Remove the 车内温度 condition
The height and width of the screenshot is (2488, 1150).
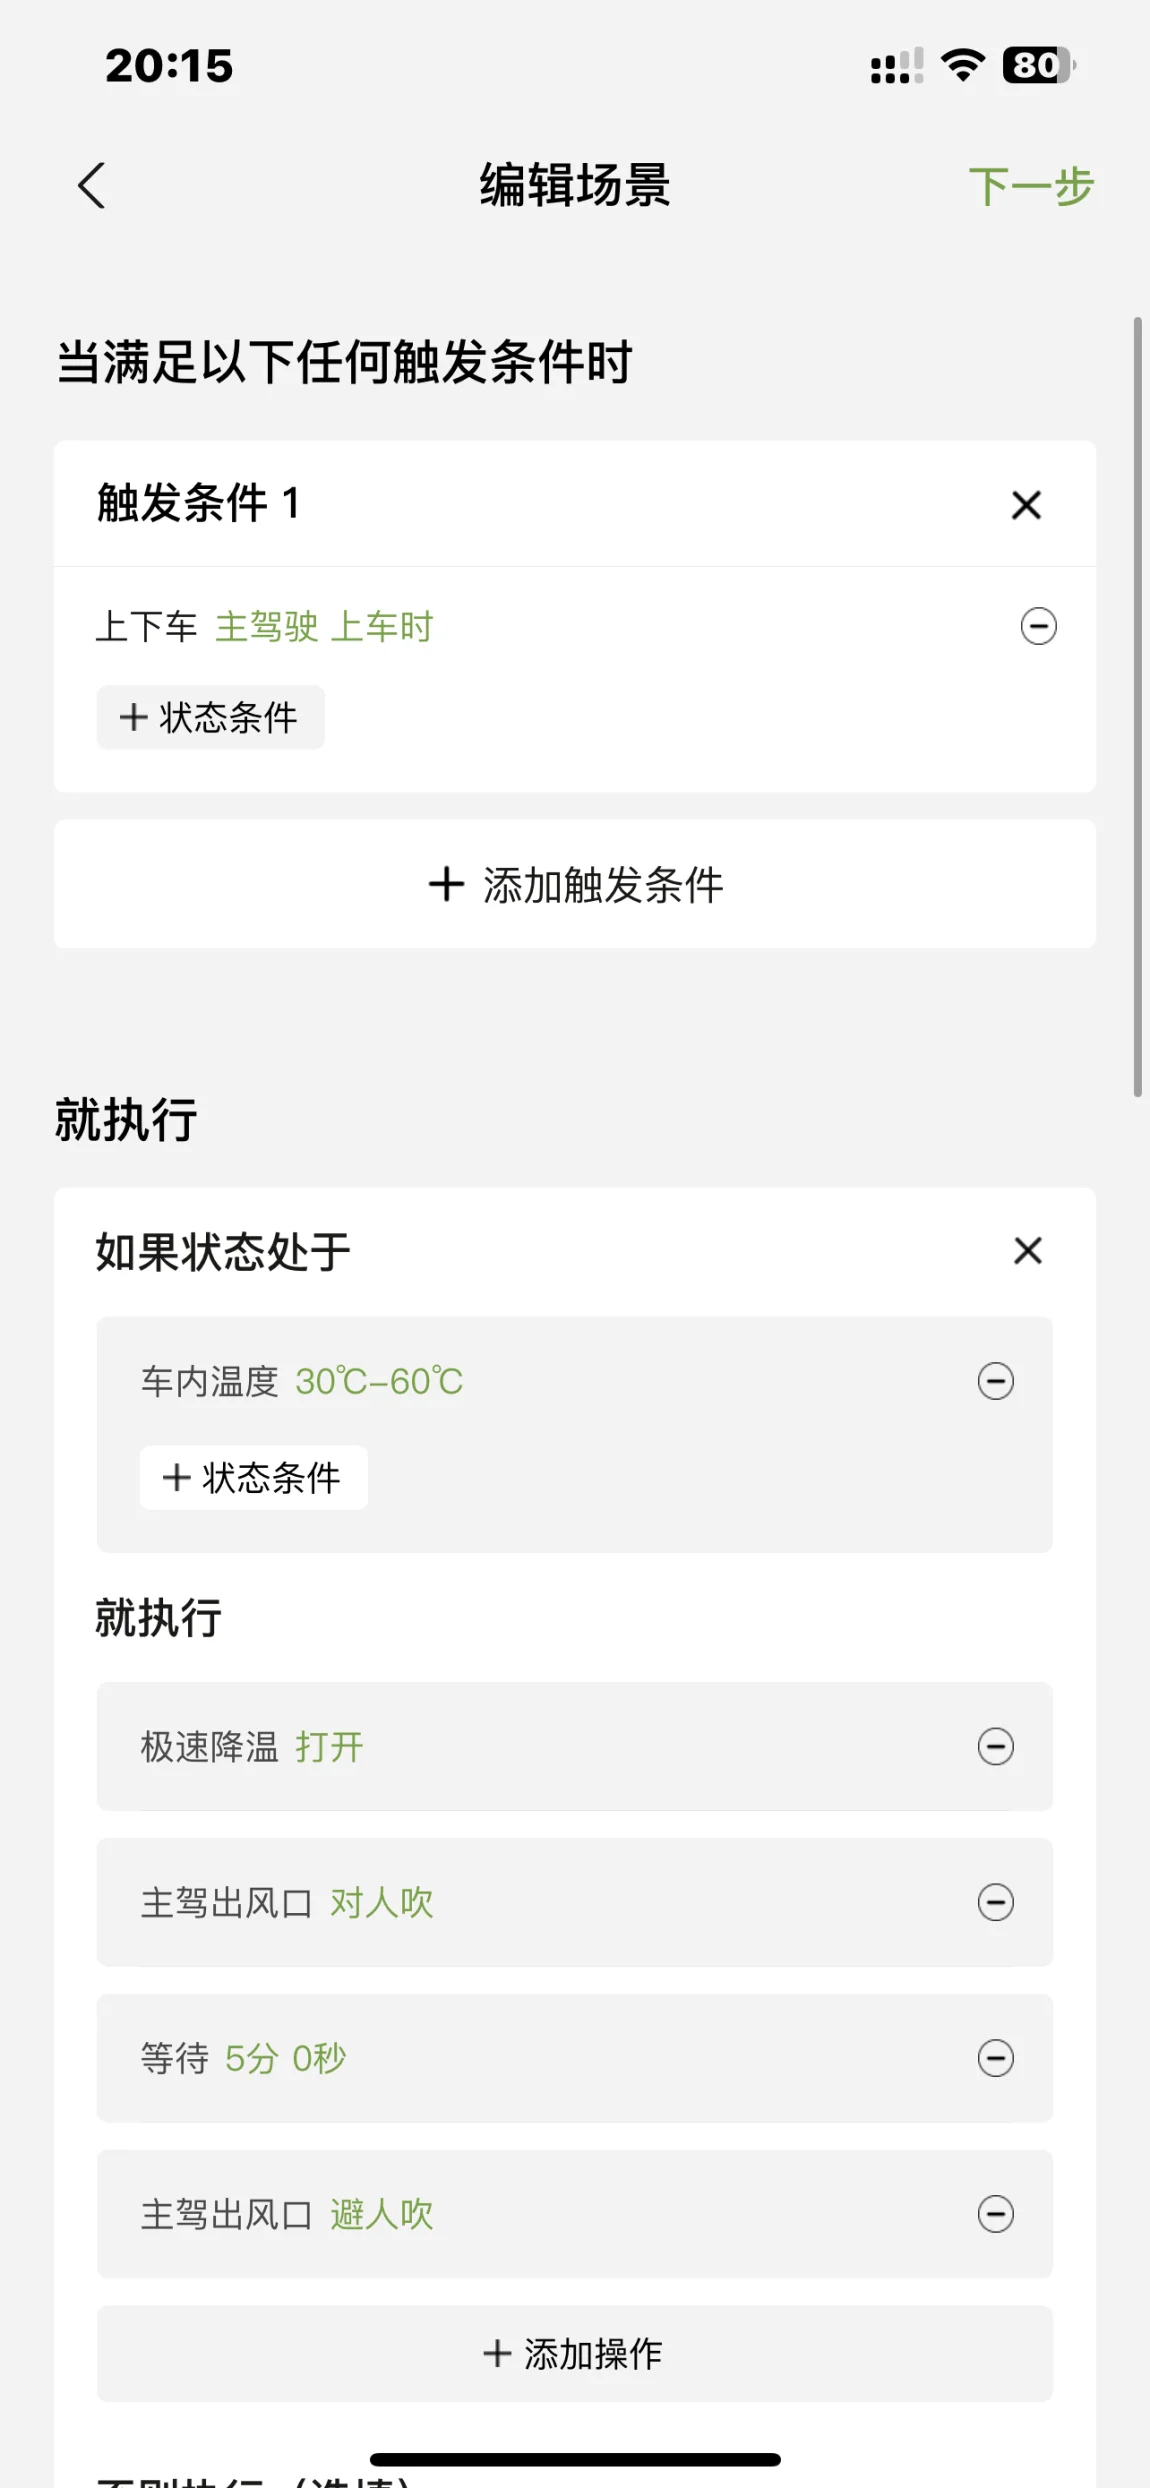995,1382
